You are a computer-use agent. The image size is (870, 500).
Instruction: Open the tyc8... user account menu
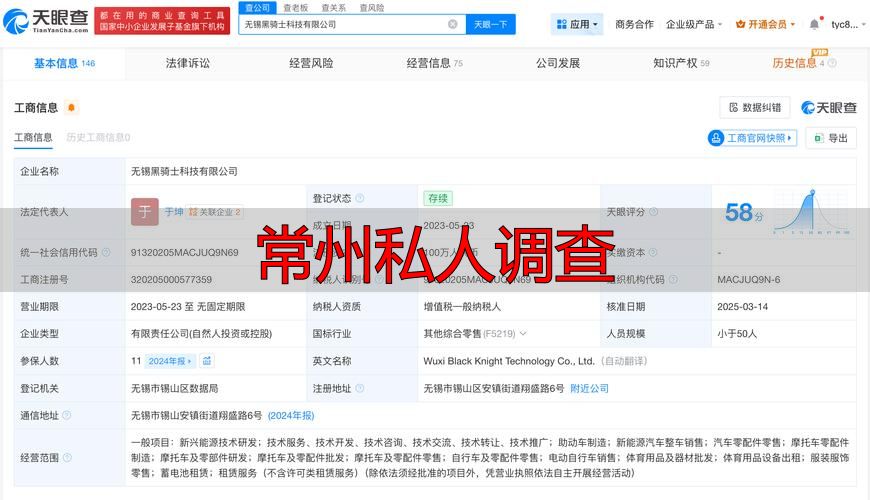848,24
